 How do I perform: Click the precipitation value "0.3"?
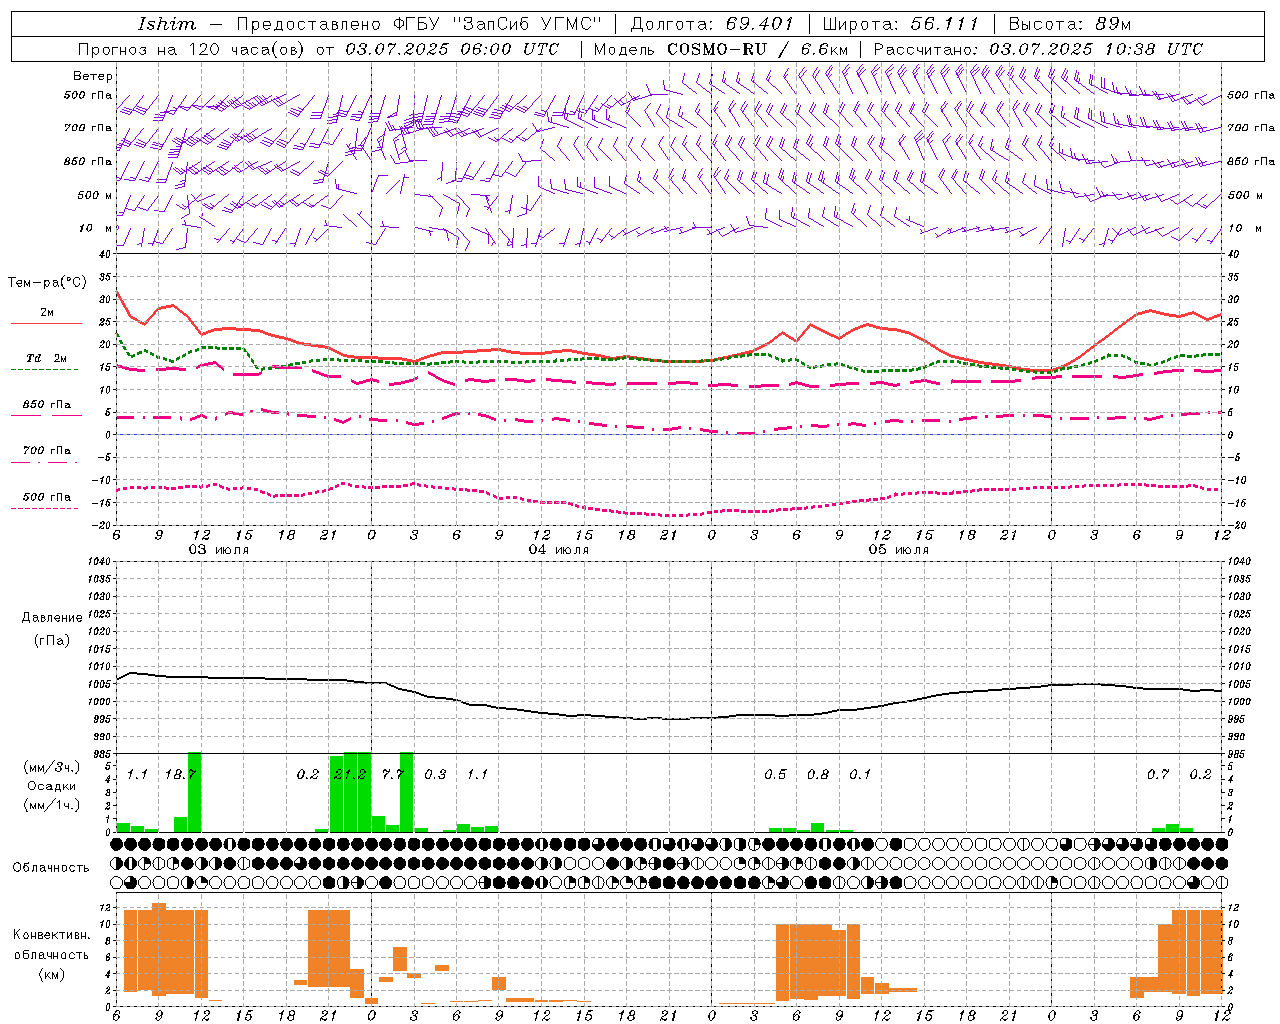(435, 775)
